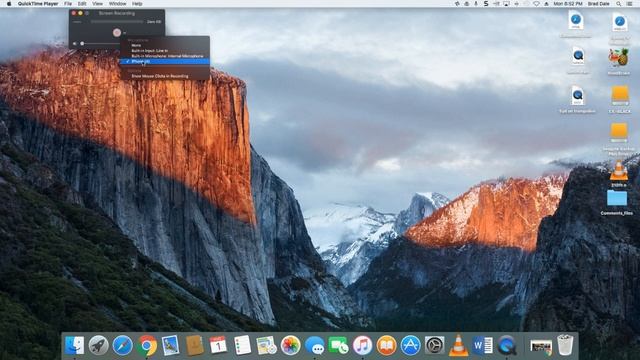Open Launchpad from the Dock
The height and width of the screenshot is (360, 640).
click(x=98, y=345)
